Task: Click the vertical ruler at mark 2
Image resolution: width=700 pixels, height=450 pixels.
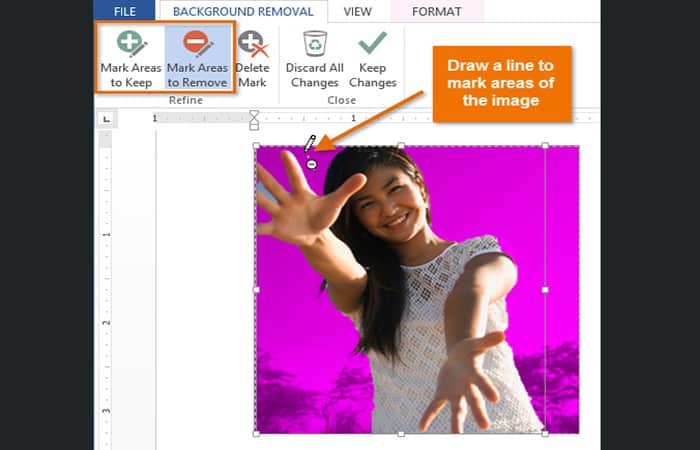Action: coord(106,322)
